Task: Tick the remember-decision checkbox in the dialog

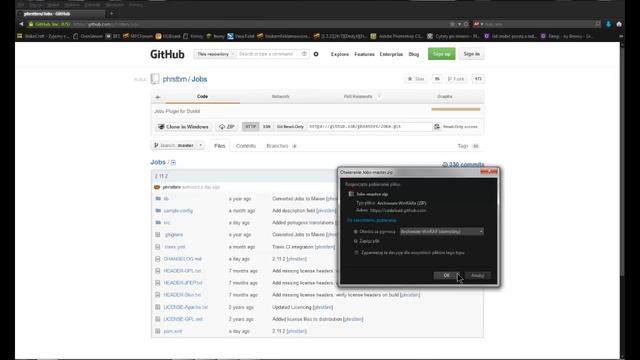Action: click(356, 253)
